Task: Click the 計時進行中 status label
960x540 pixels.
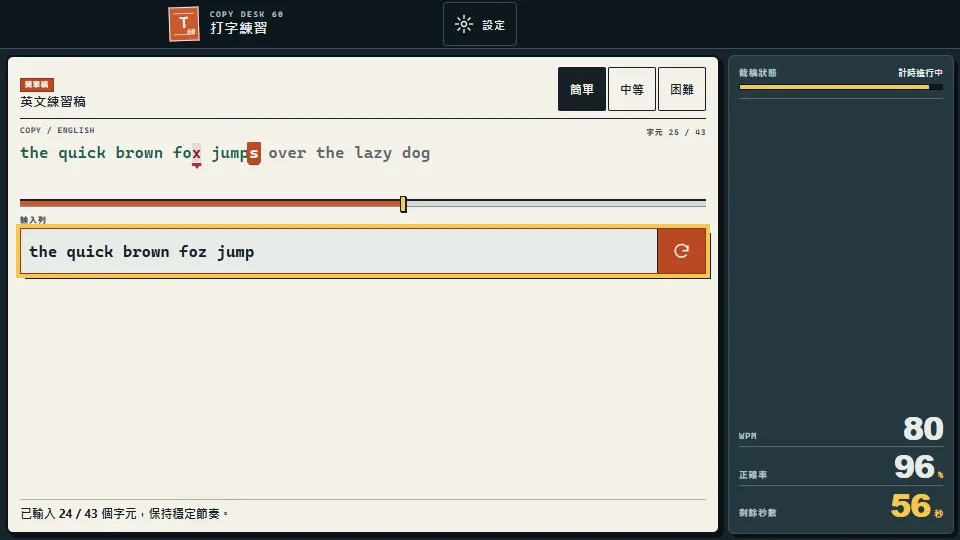Action: click(x=920, y=73)
